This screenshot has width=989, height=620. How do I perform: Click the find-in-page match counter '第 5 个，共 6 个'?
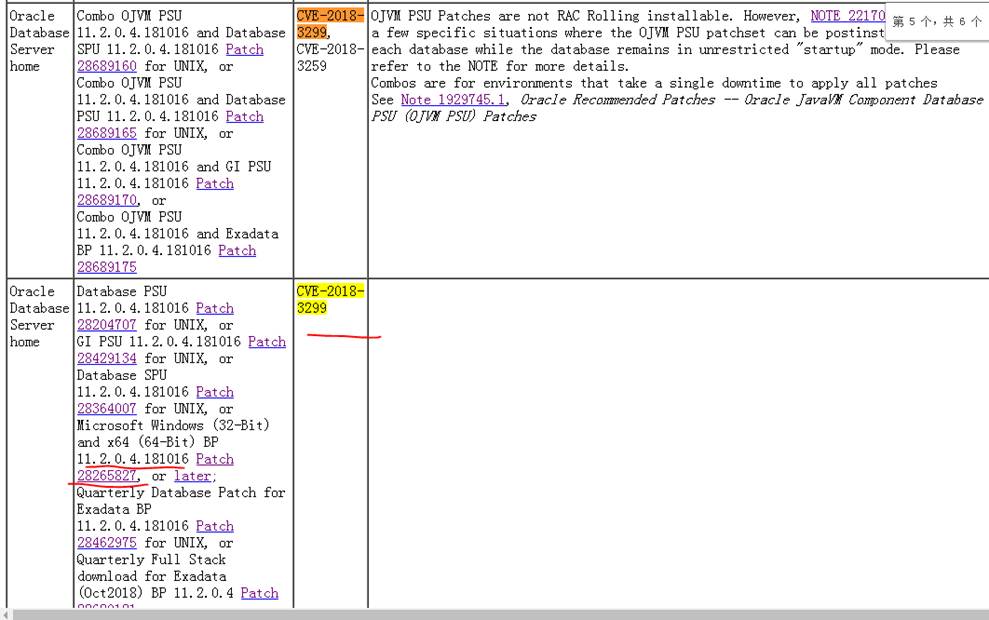pyautogui.click(x=937, y=21)
